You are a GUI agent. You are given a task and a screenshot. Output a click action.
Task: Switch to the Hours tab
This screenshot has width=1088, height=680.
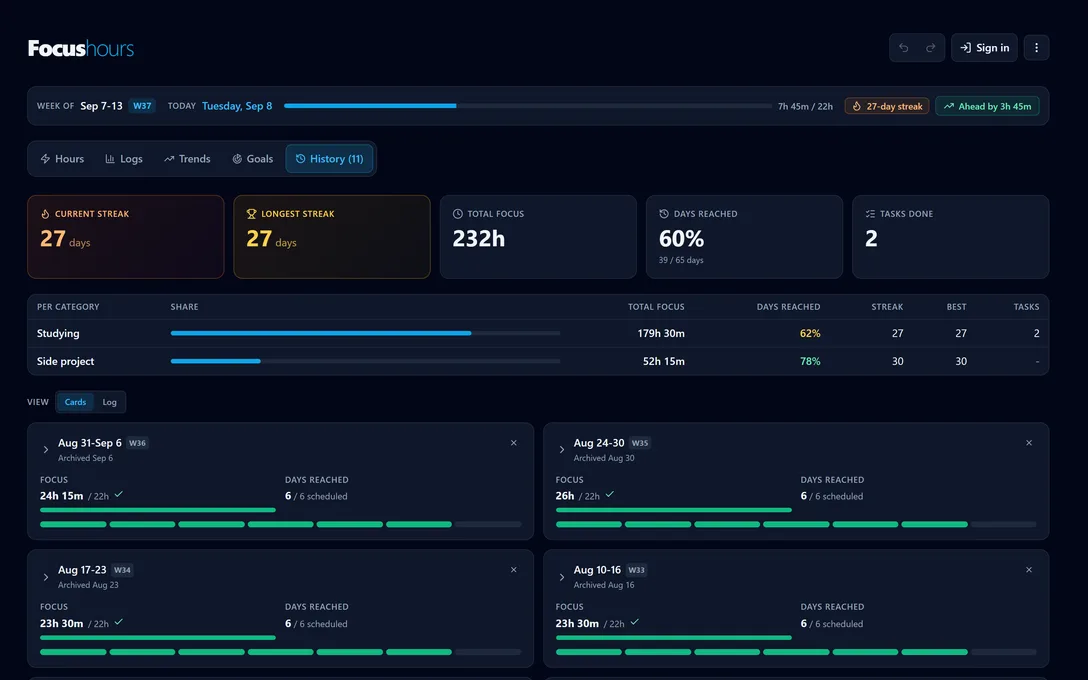pyautogui.click(x=62, y=159)
